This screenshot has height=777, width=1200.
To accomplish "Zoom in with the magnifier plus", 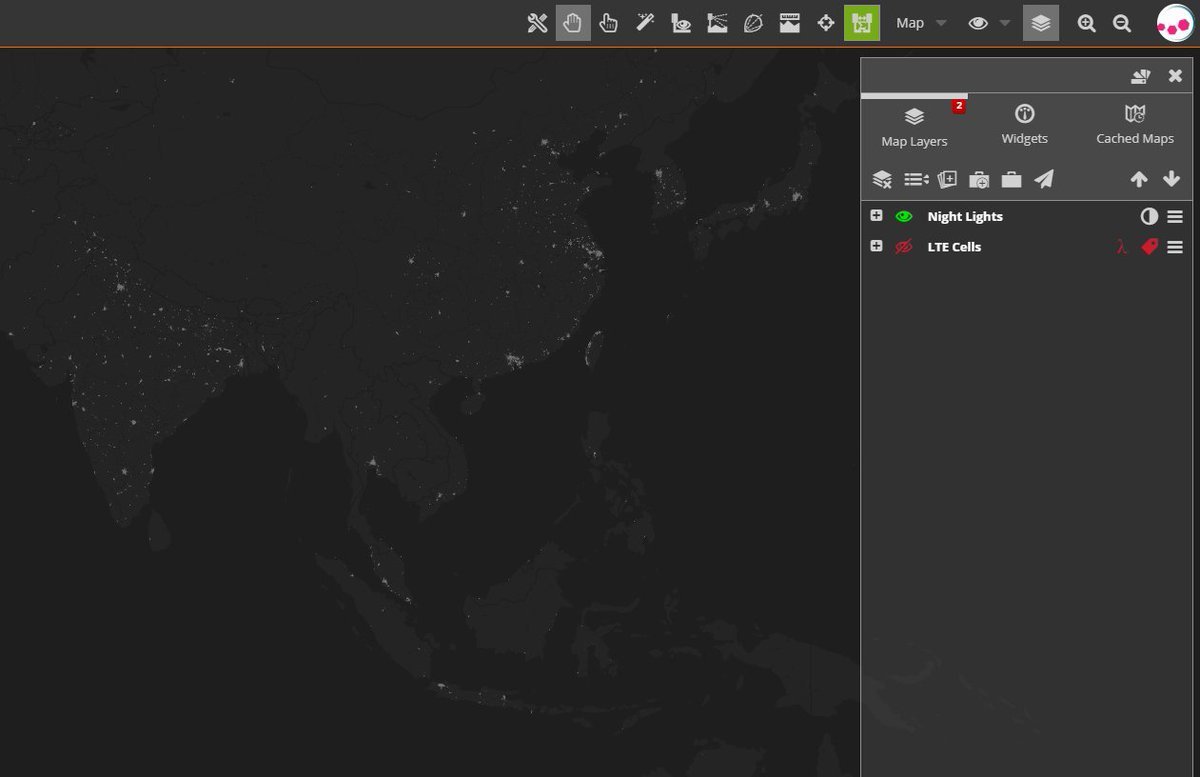I will (x=1087, y=23).
